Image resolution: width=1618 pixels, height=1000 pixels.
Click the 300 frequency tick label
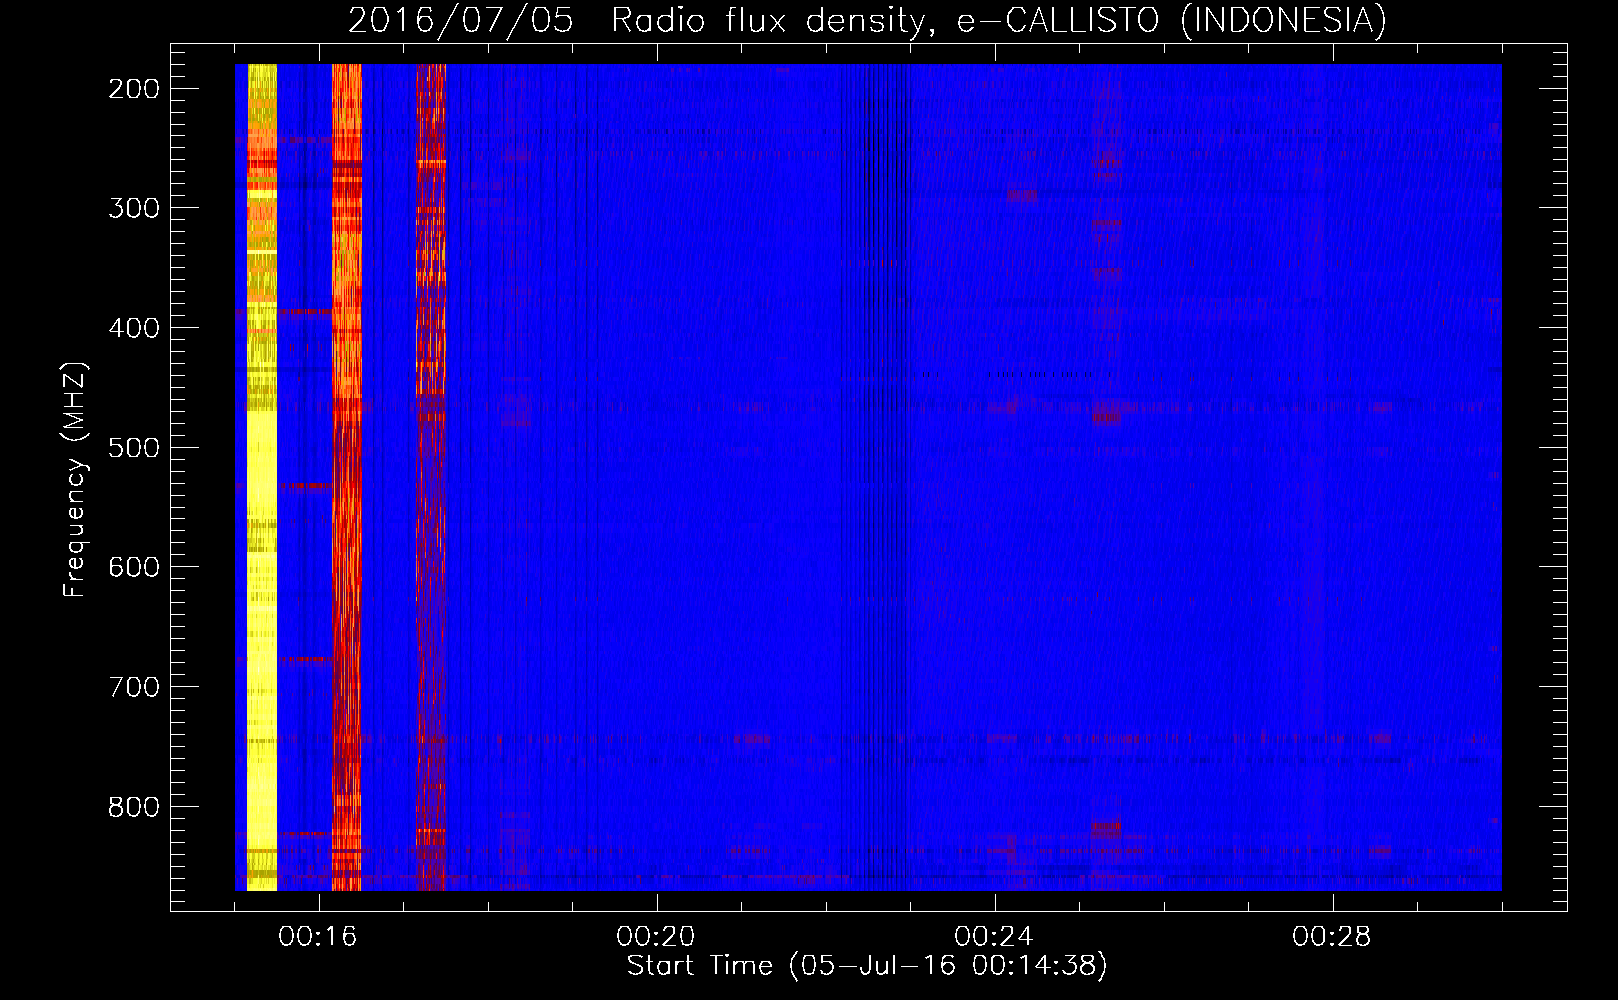tap(134, 208)
